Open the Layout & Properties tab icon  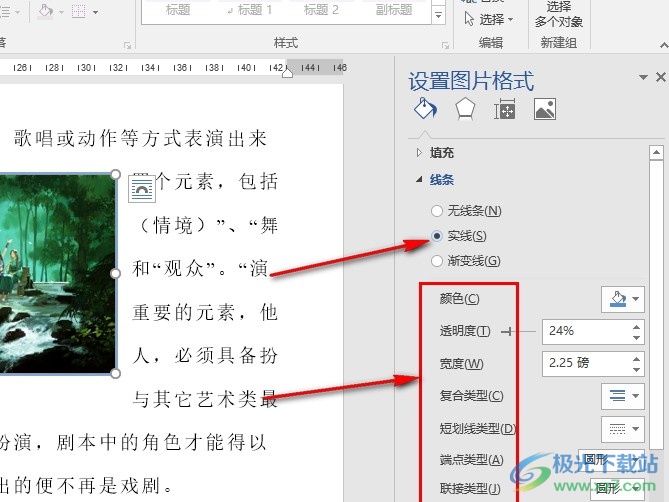point(504,109)
